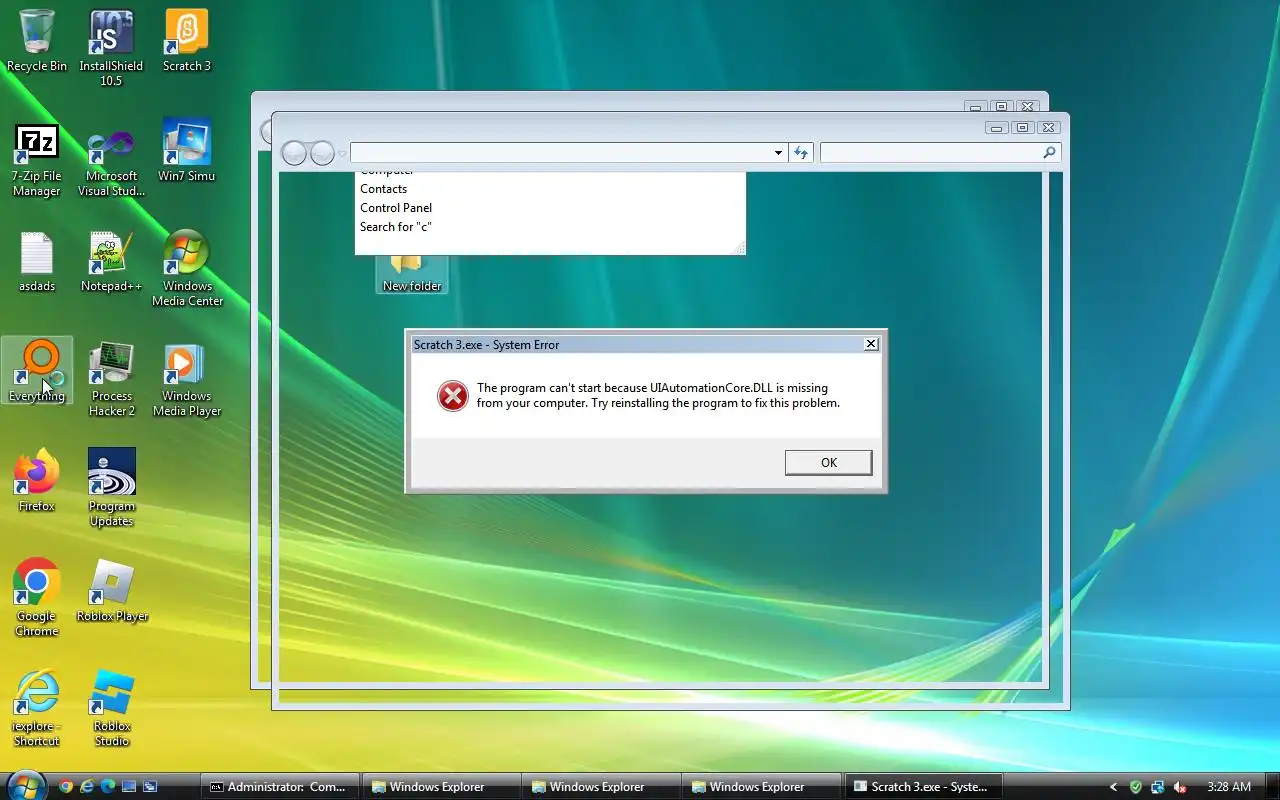Screen dimensions: 1280x800
Task: Open the Roblox Player desktop icon
Action: coord(111,591)
